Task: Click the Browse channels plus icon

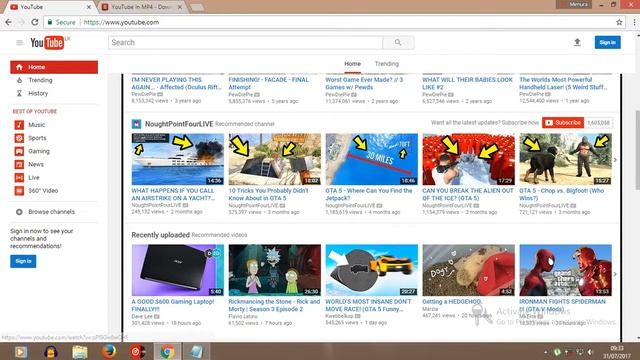Action: [19, 212]
